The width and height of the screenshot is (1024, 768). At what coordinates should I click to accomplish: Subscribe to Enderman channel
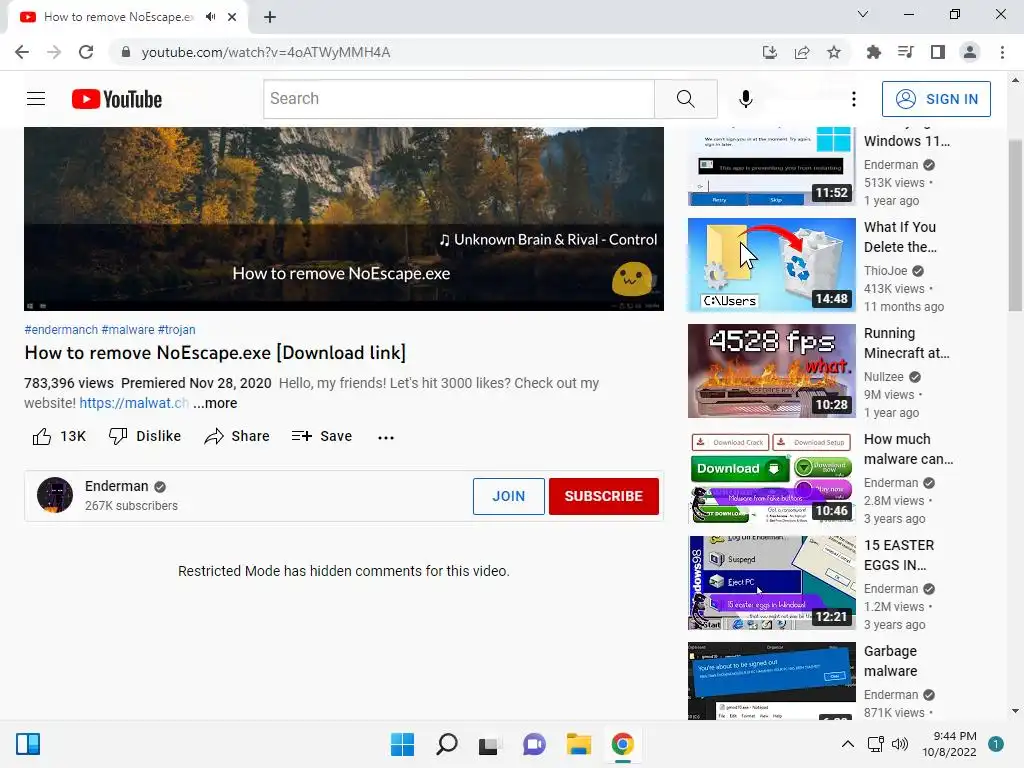point(603,496)
